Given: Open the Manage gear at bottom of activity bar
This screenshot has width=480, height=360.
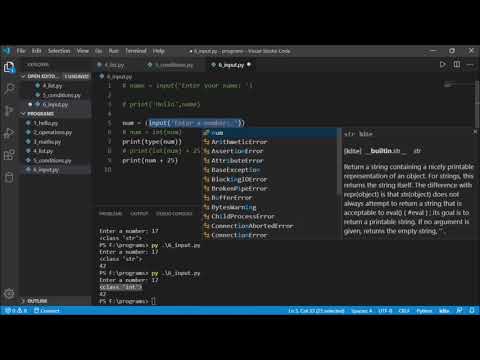Looking at the screenshot, I should coord(9,294).
